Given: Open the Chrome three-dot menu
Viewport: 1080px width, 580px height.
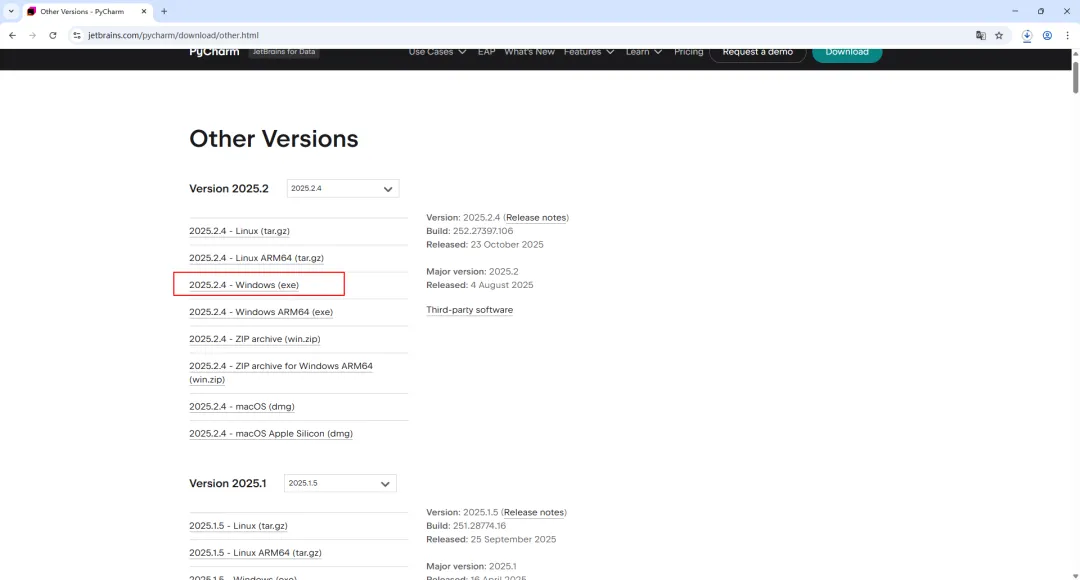Looking at the screenshot, I should [1067, 35].
